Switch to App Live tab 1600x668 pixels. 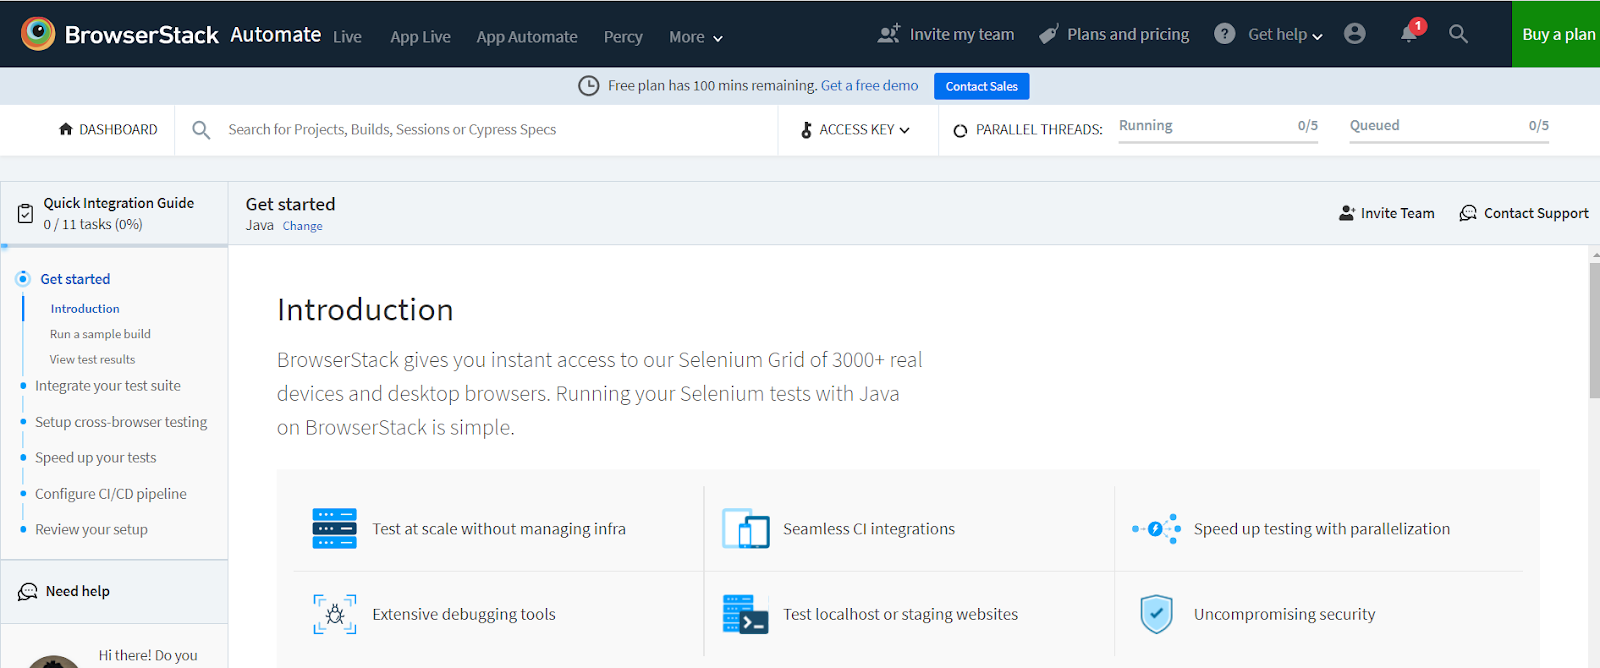pos(420,37)
